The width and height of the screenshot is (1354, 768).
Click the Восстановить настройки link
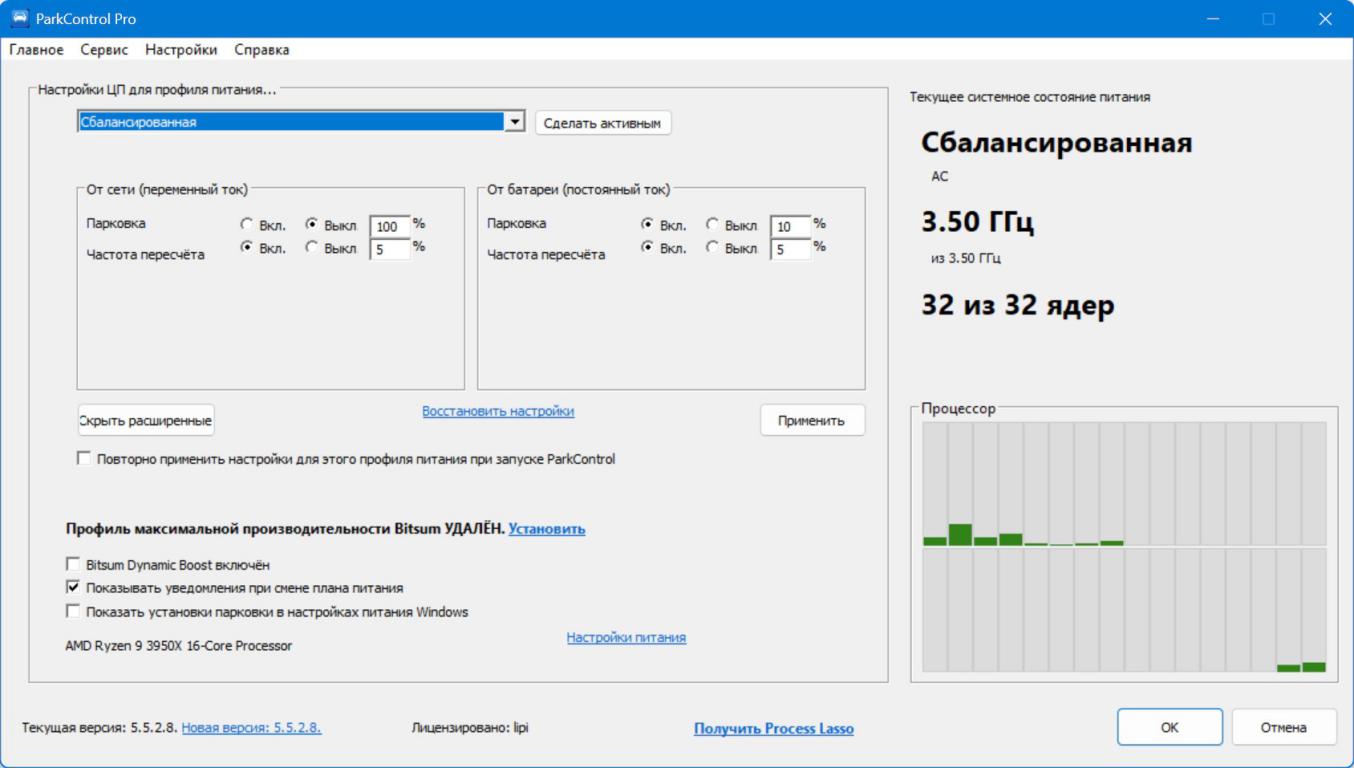click(x=498, y=411)
